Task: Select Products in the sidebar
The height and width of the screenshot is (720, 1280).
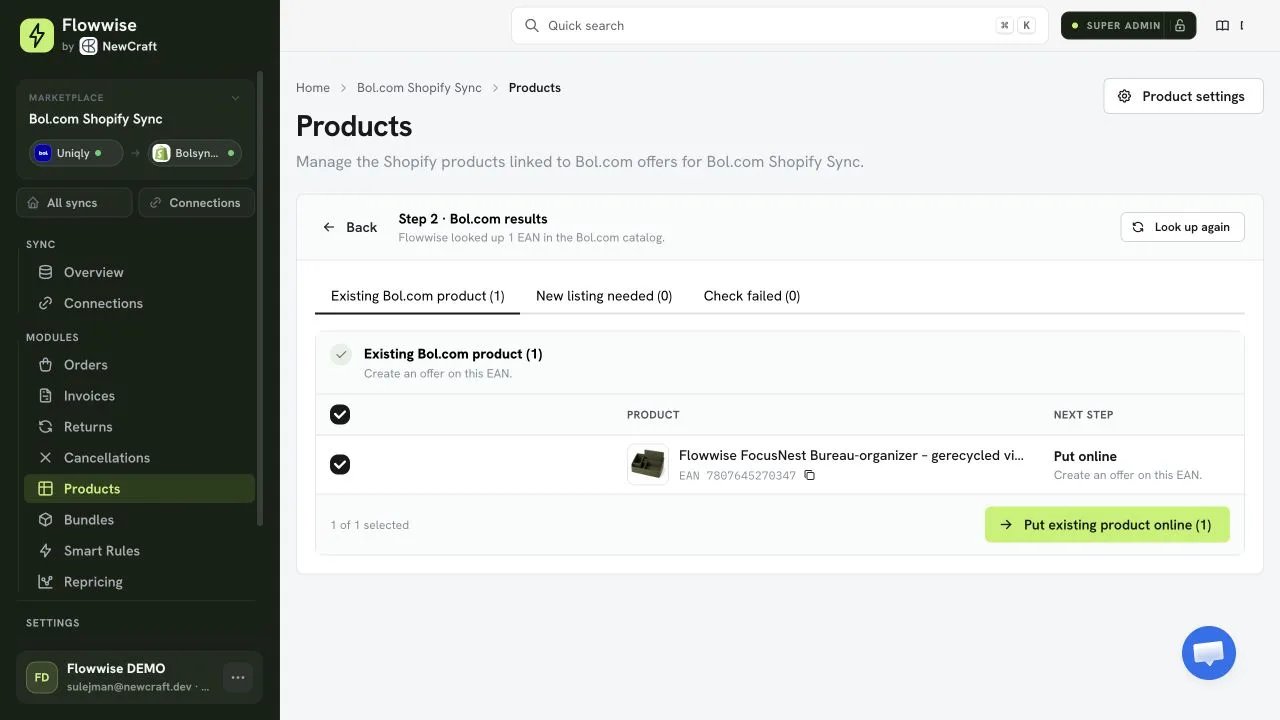Action: 139,489
